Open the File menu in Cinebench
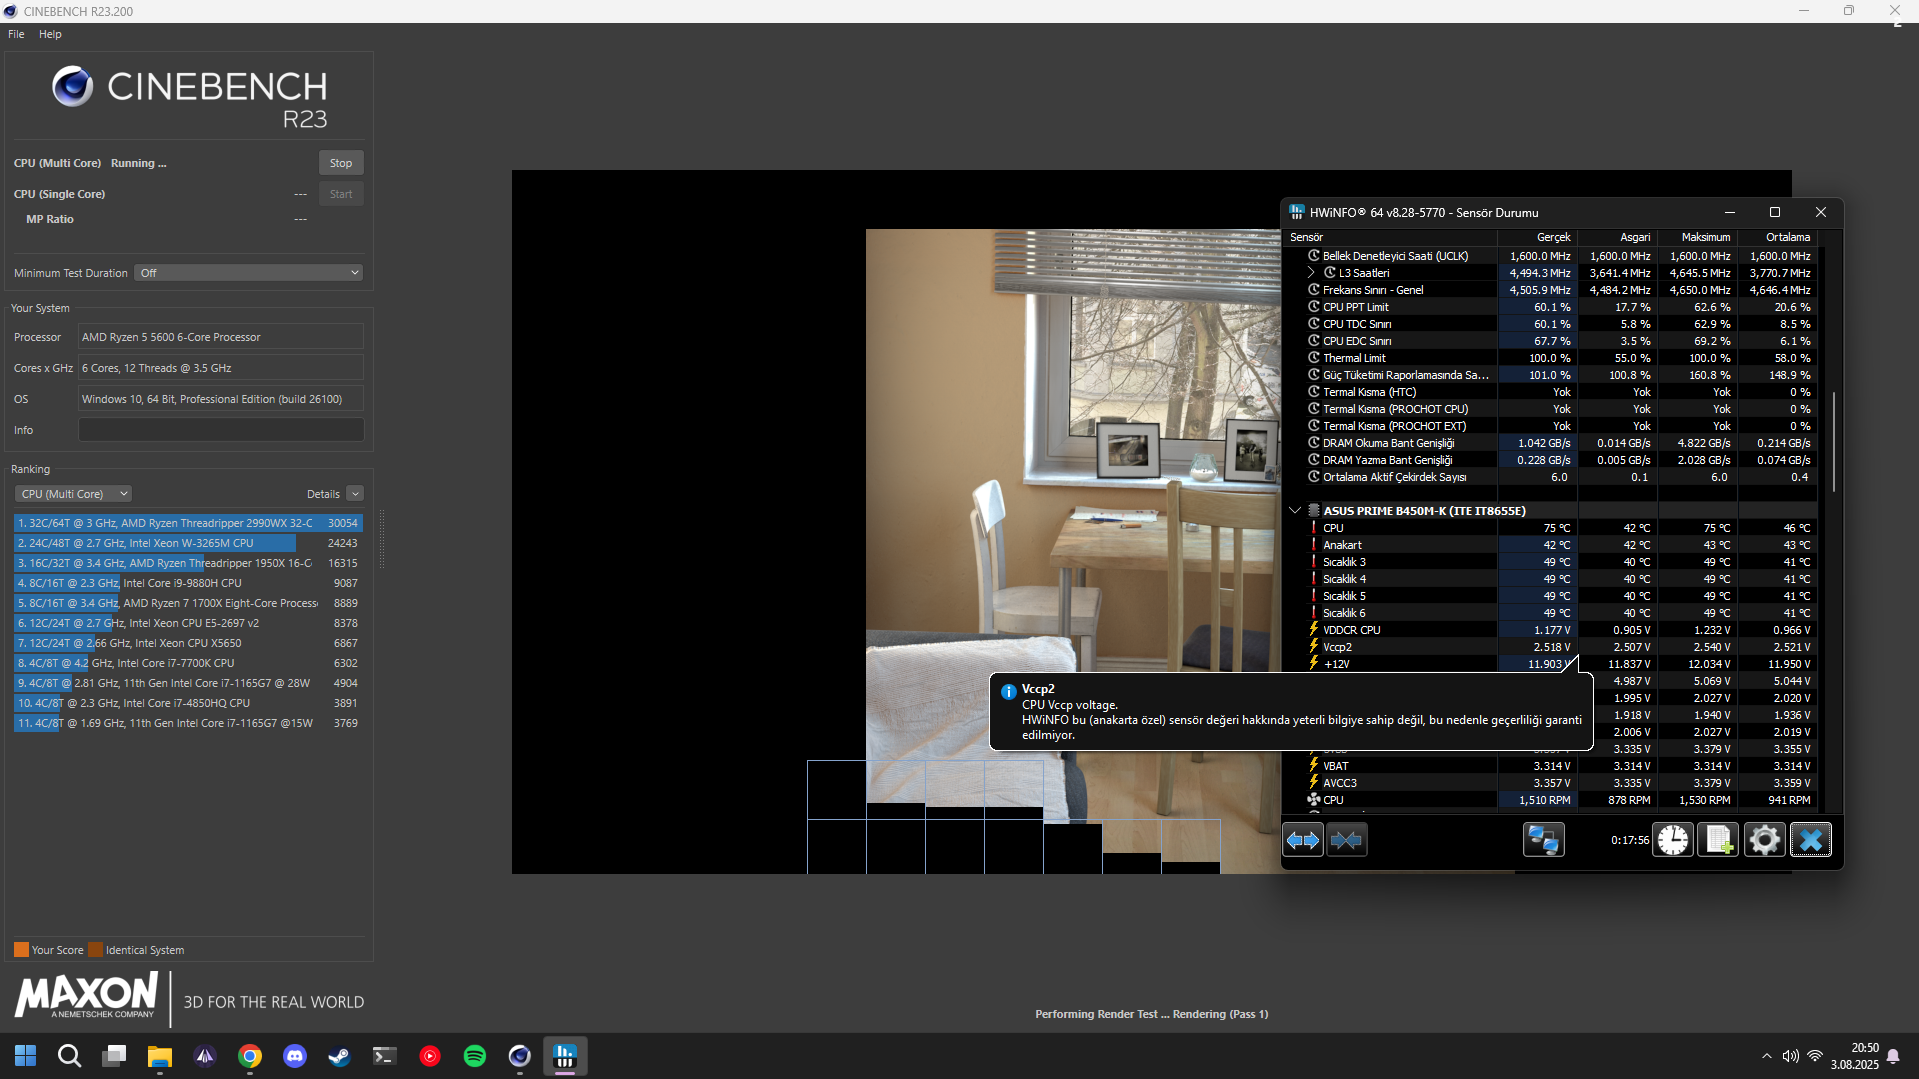This screenshot has height=1079, width=1919. (x=16, y=34)
